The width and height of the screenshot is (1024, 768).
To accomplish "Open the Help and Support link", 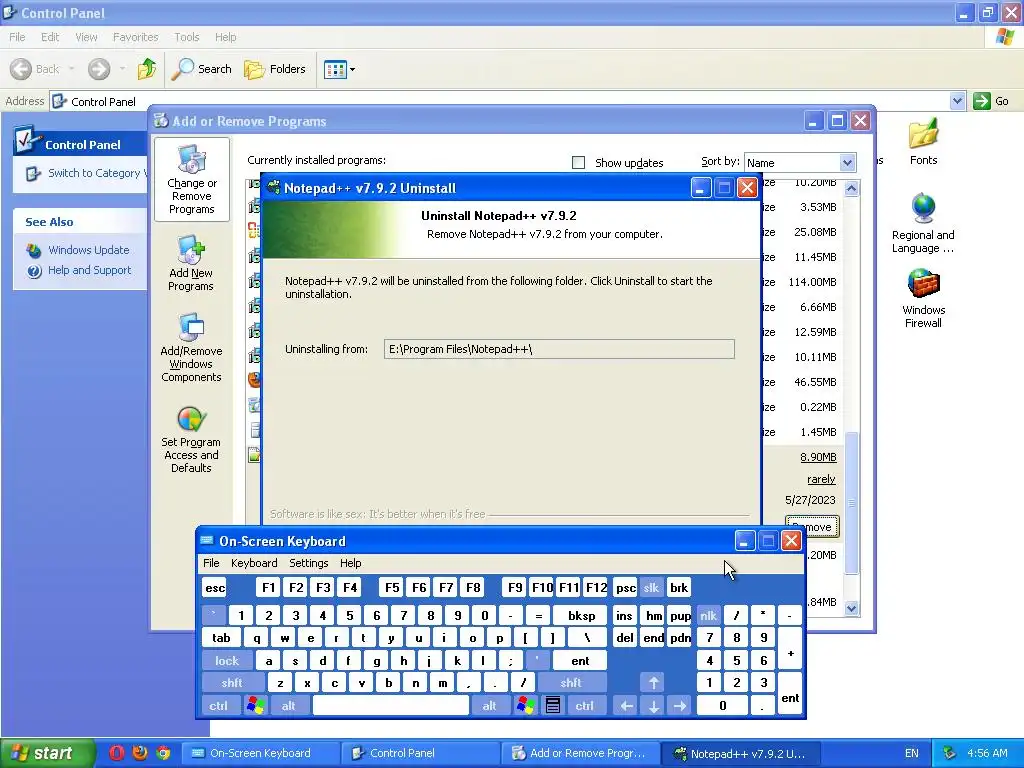I will [x=79, y=270].
